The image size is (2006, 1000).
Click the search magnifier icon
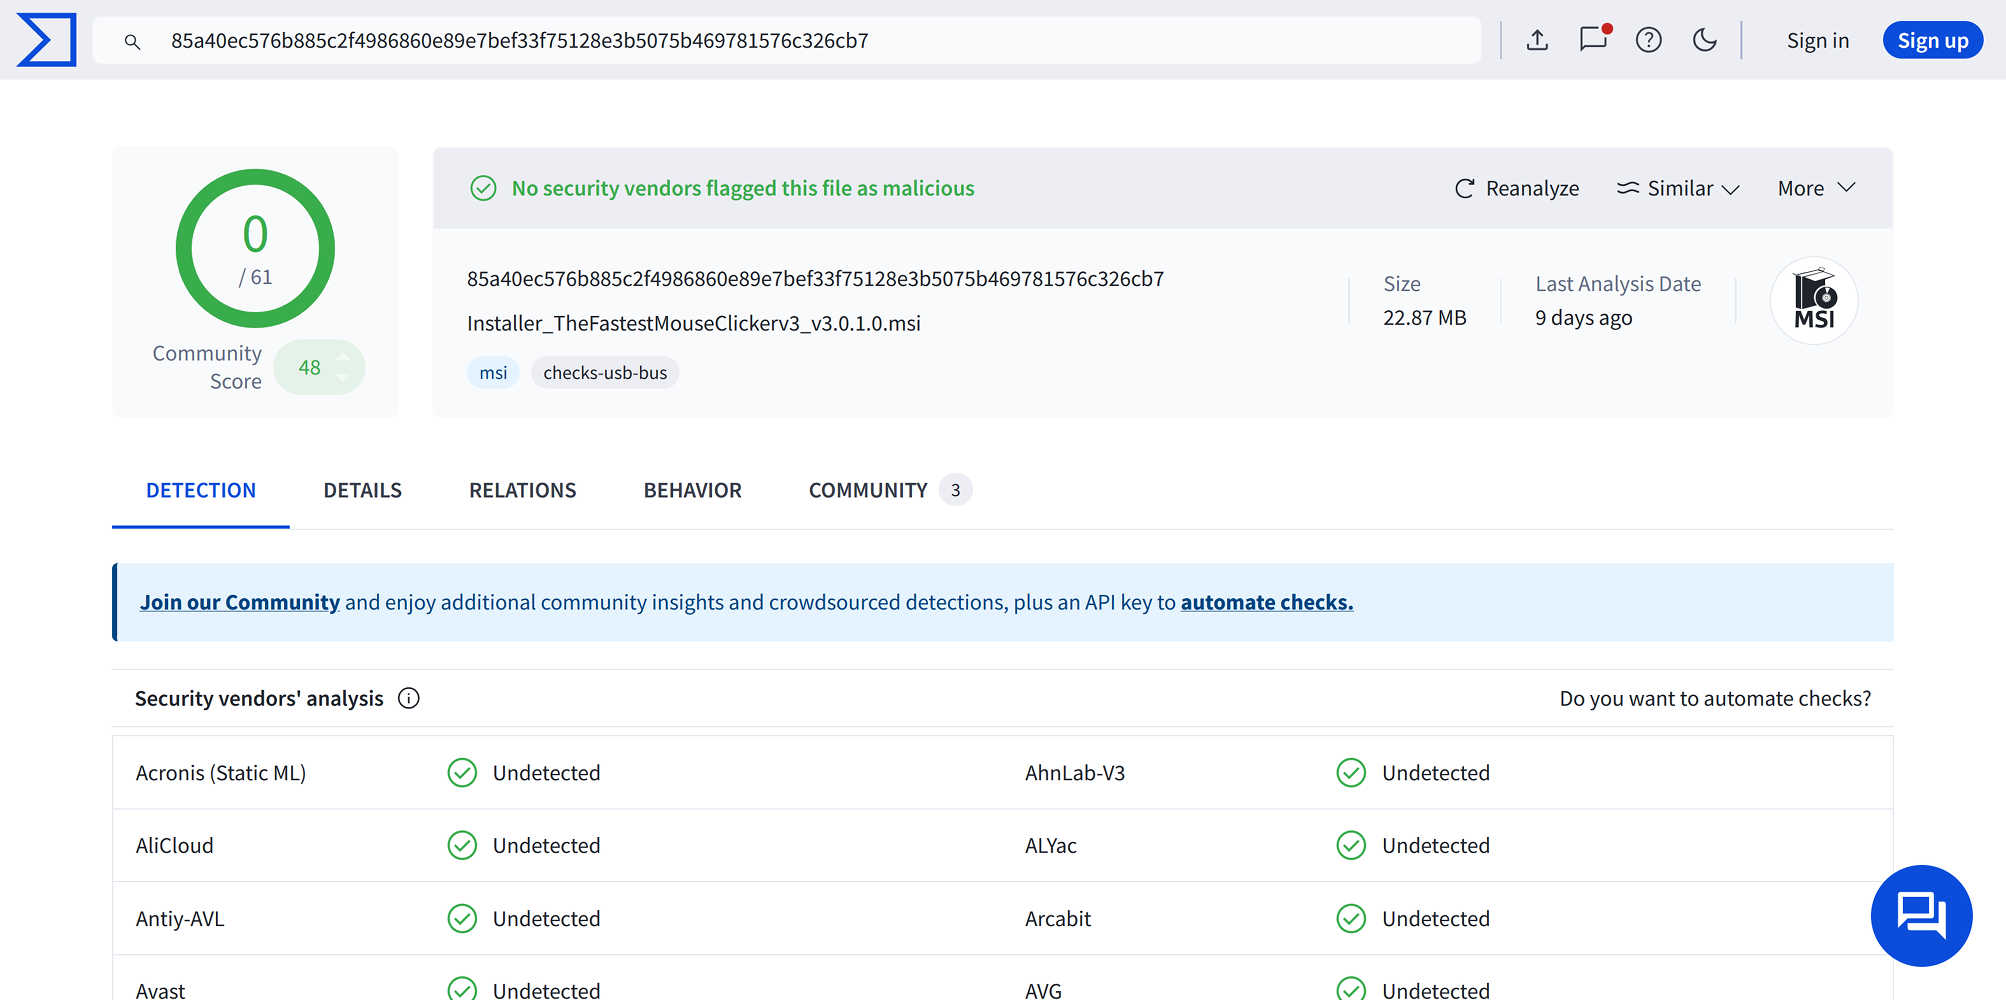click(x=133, y=41)
